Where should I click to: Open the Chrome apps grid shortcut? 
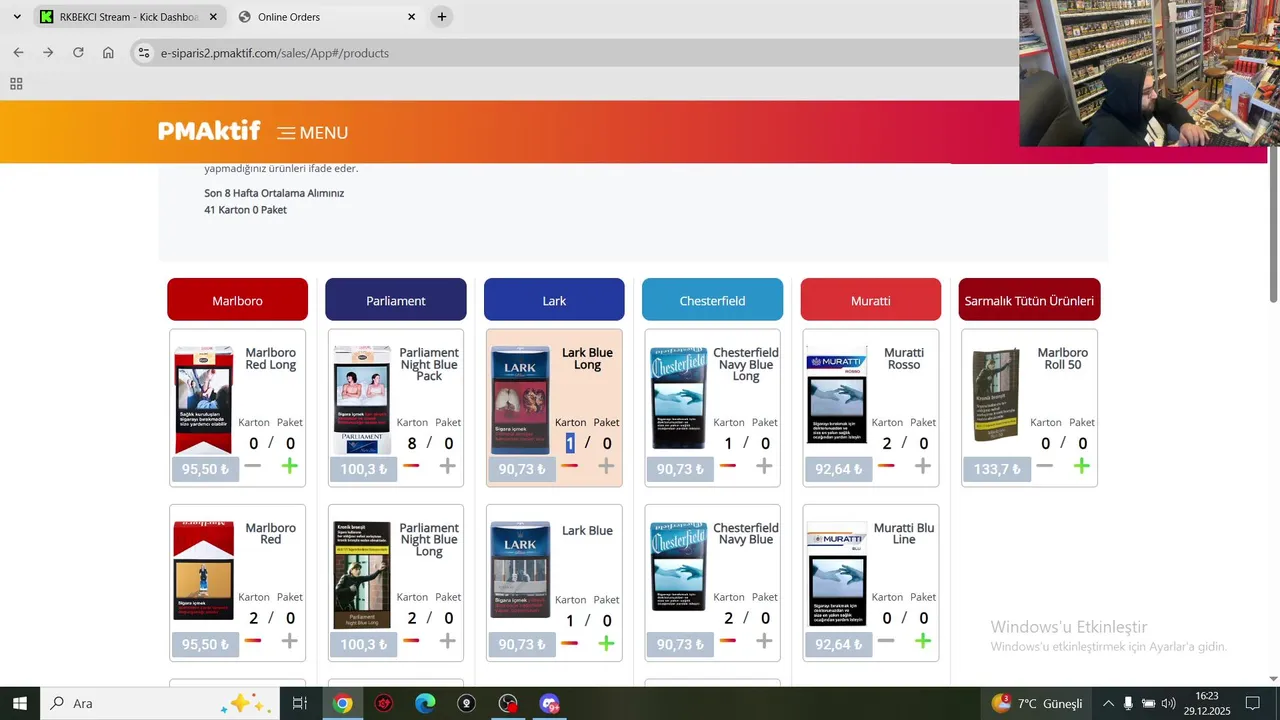[x=16, y=84]
